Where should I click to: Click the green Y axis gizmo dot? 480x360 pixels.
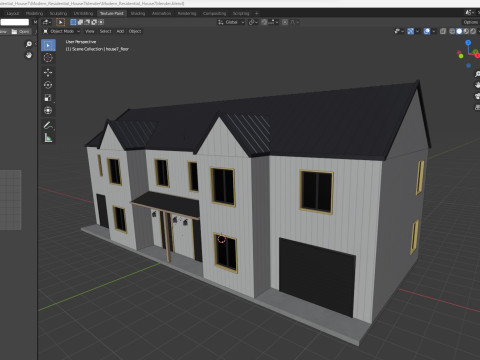(461, 56)
